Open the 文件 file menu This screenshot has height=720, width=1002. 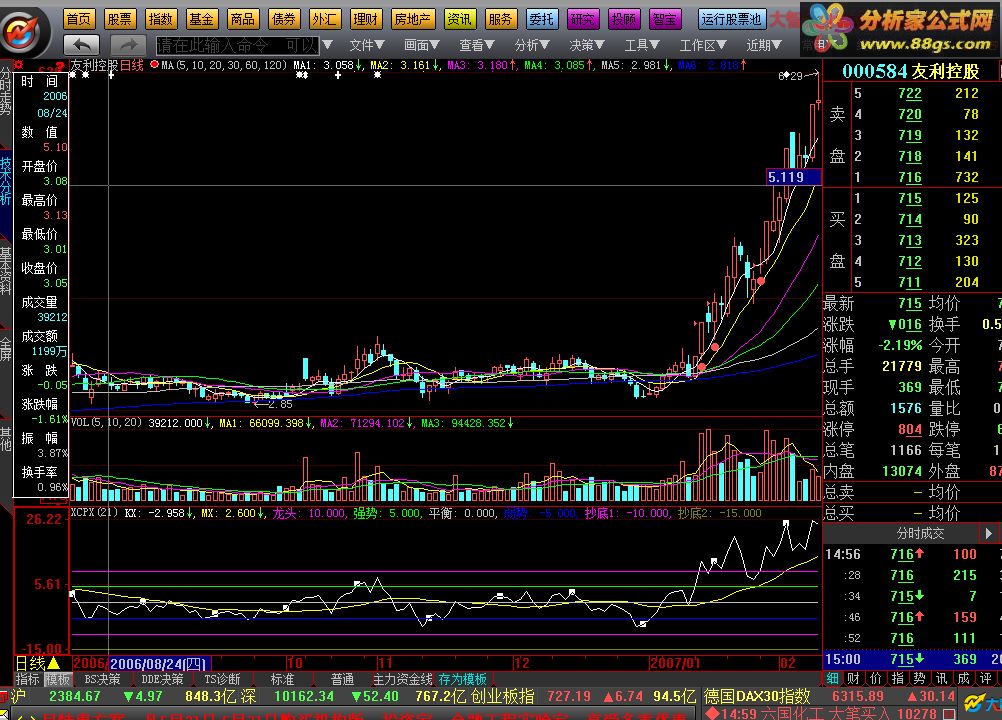367,45
